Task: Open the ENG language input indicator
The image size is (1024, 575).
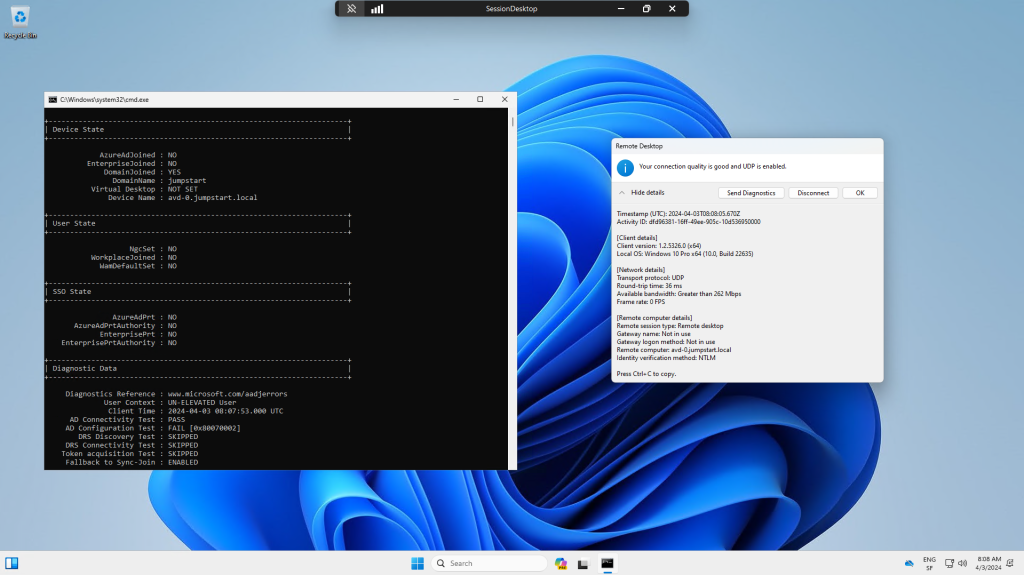Action: (x=929, y=563)
